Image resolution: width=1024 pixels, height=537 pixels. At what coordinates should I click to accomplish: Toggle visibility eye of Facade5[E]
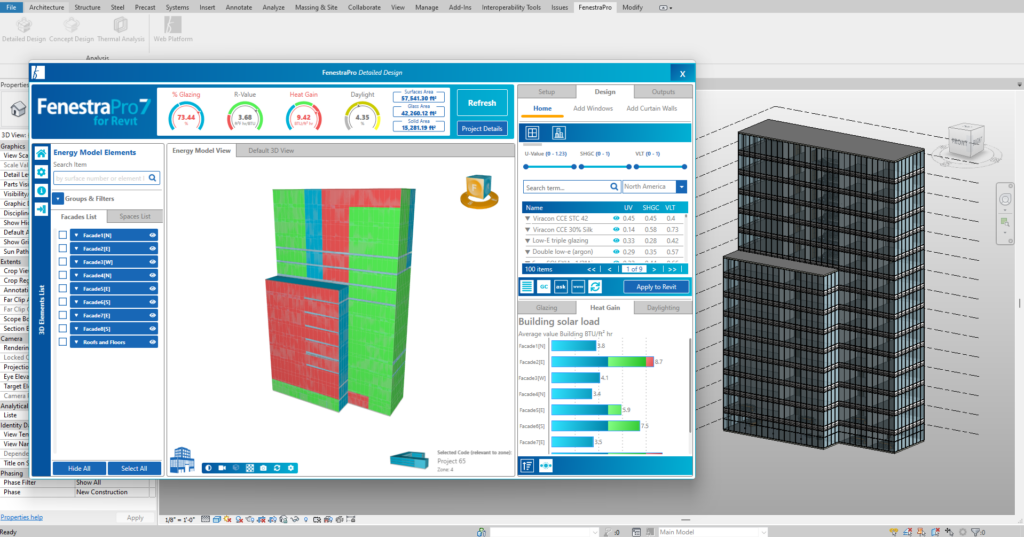point(152,288)
